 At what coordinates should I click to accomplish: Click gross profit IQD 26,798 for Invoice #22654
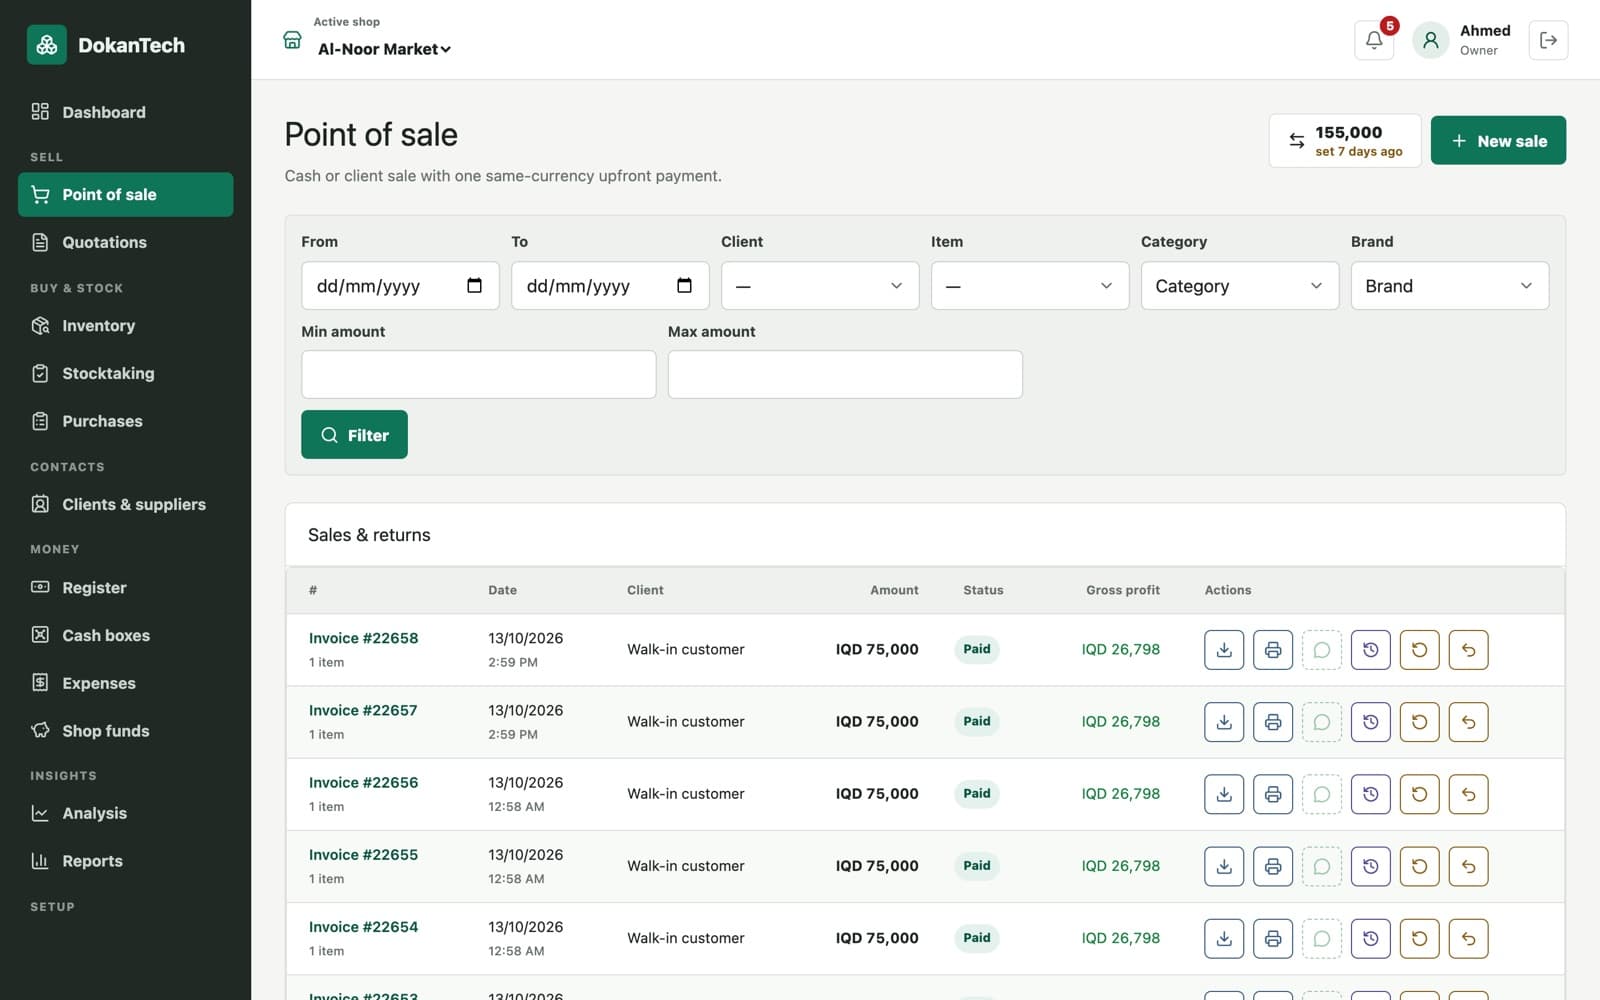pyautogui.click(x=1120, y=938)
